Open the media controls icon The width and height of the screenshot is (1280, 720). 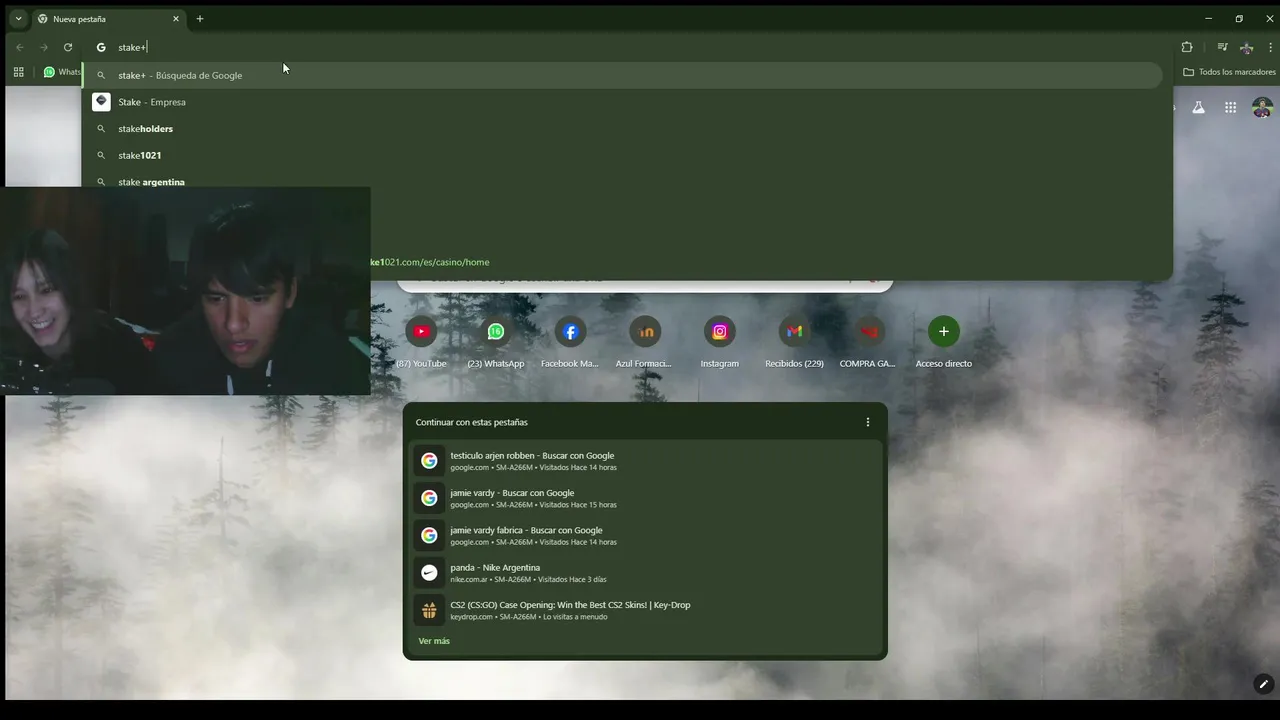pos(1222,47)
